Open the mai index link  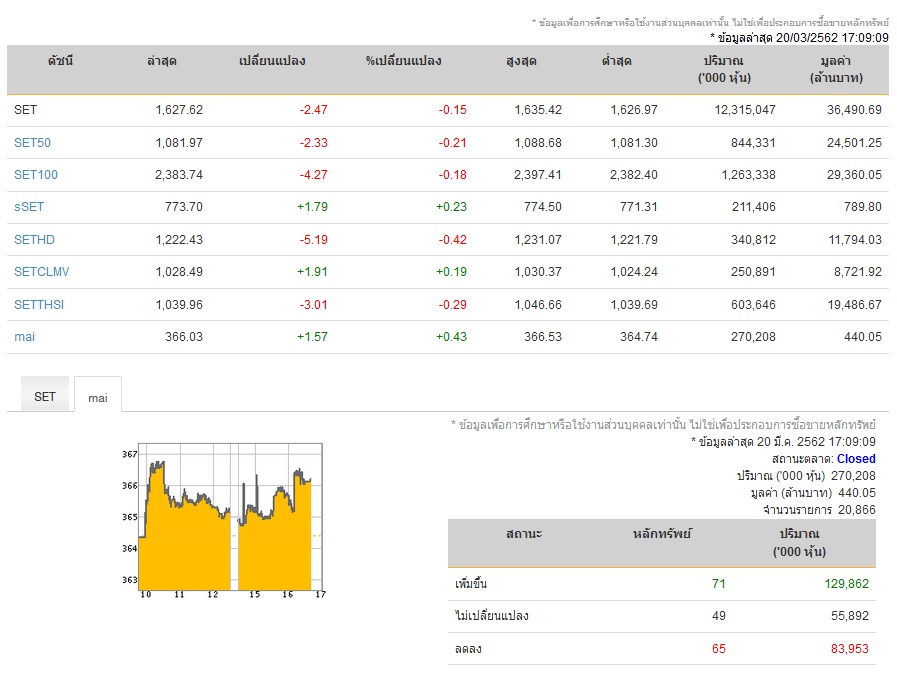25,336
